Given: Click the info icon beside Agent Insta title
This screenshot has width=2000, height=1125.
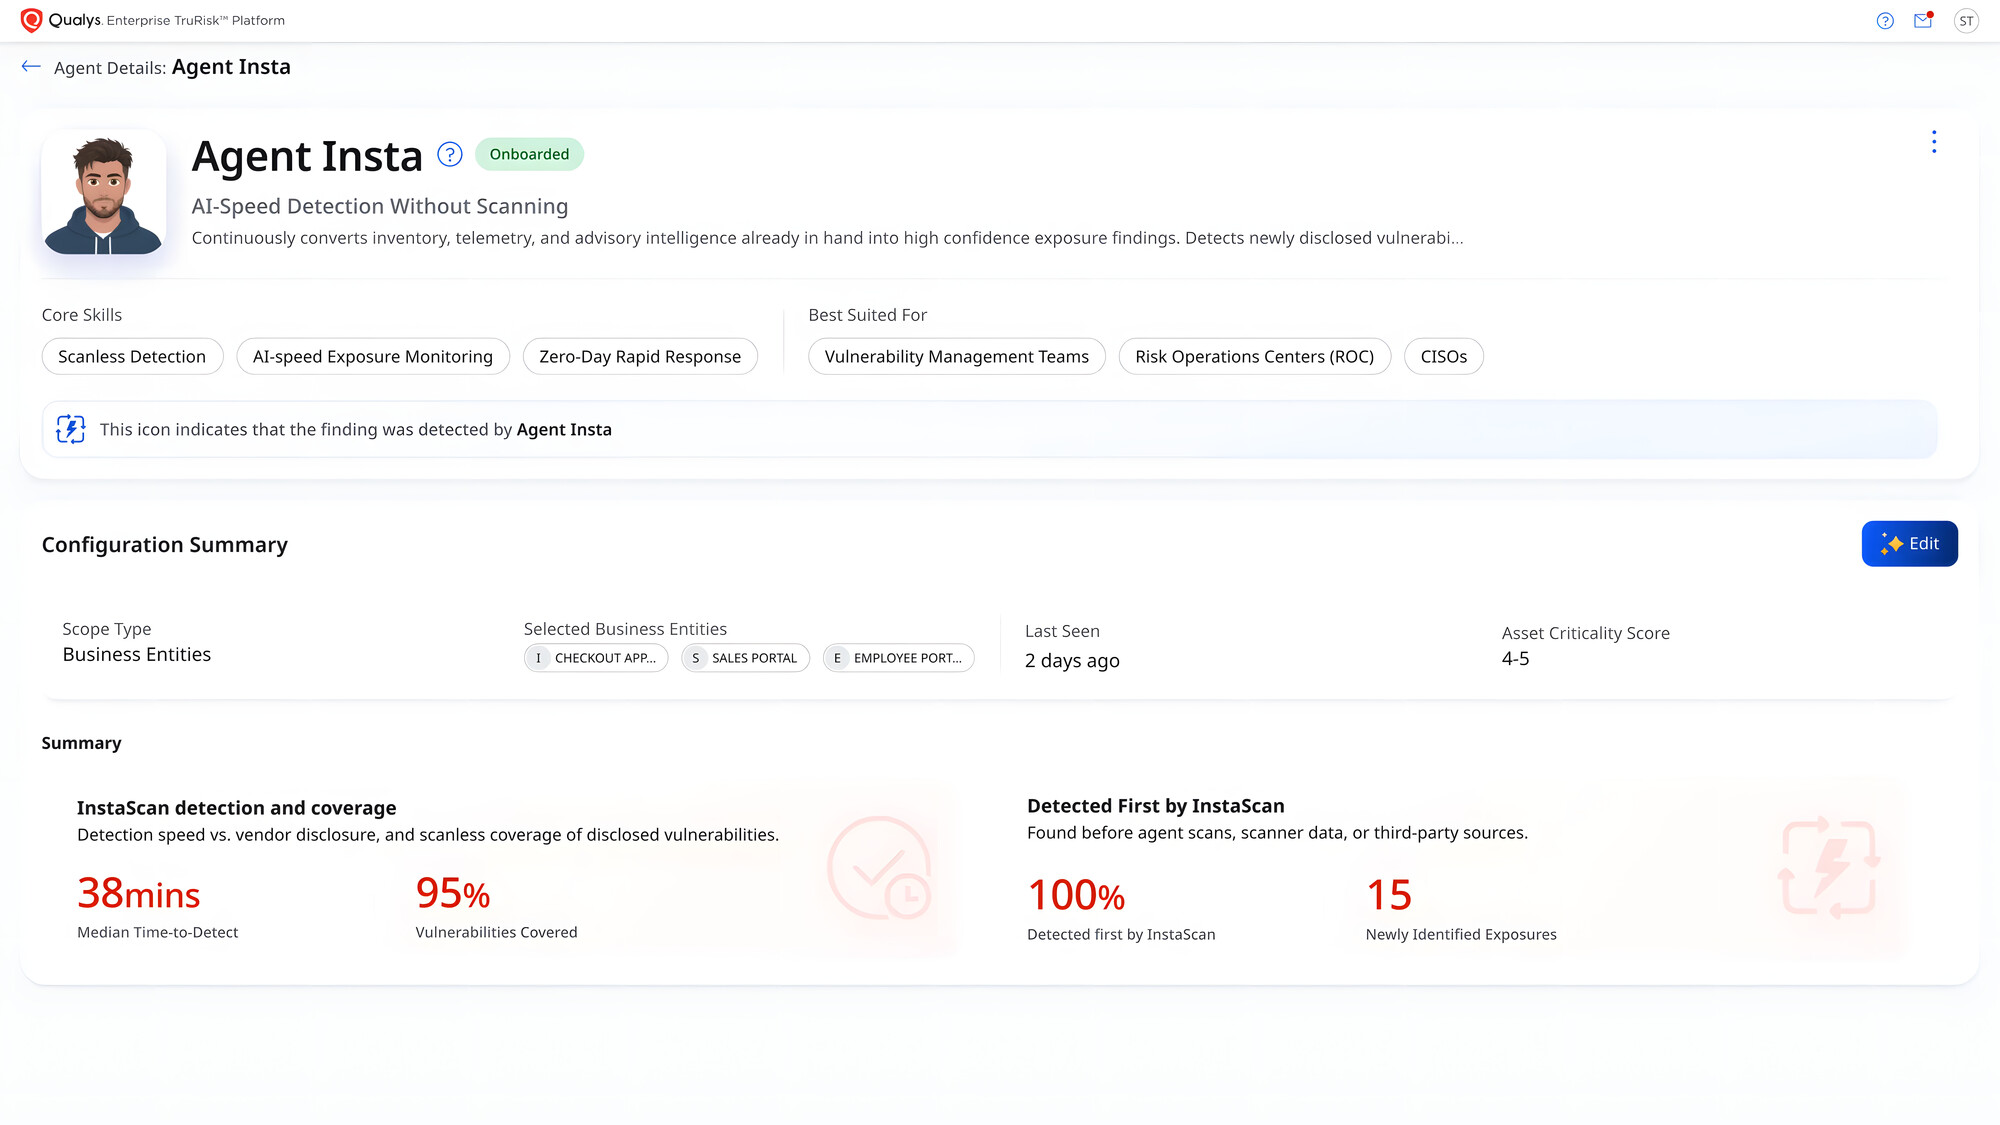Looking at the screenshot, I should pyautogui.click(x=450, y=154).
